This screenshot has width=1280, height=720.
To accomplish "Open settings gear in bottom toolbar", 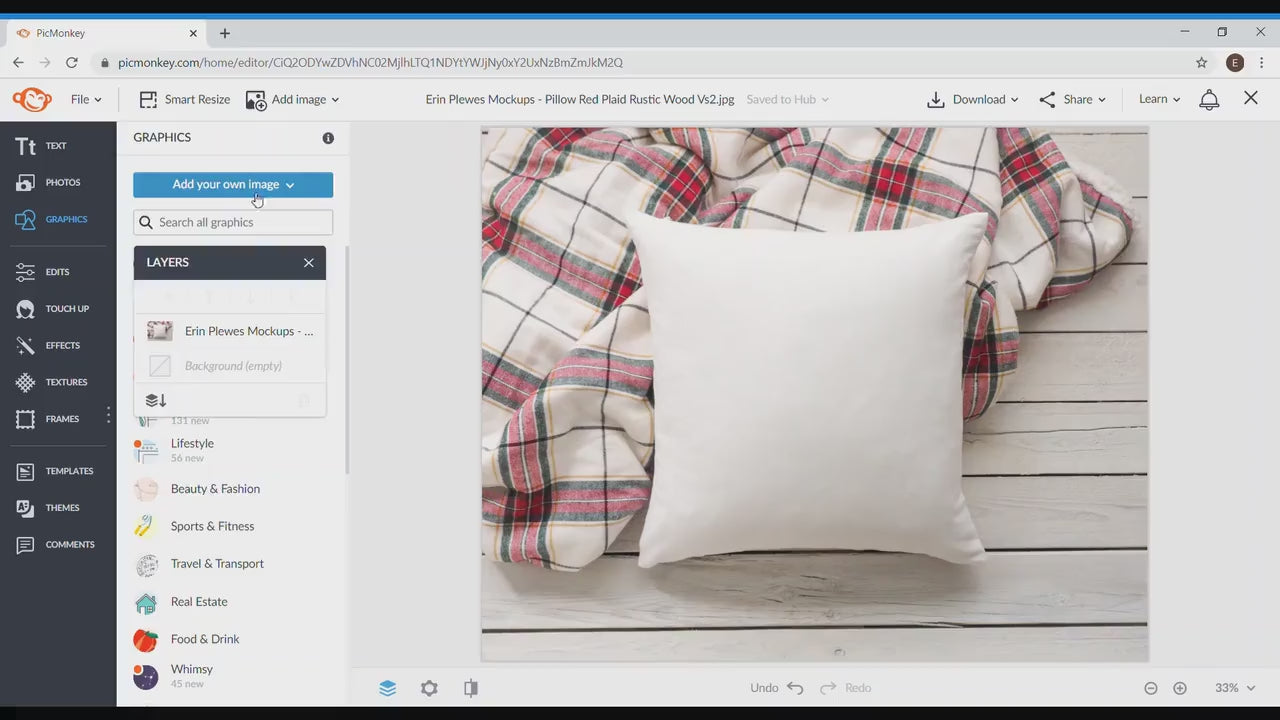I will 429,688.
